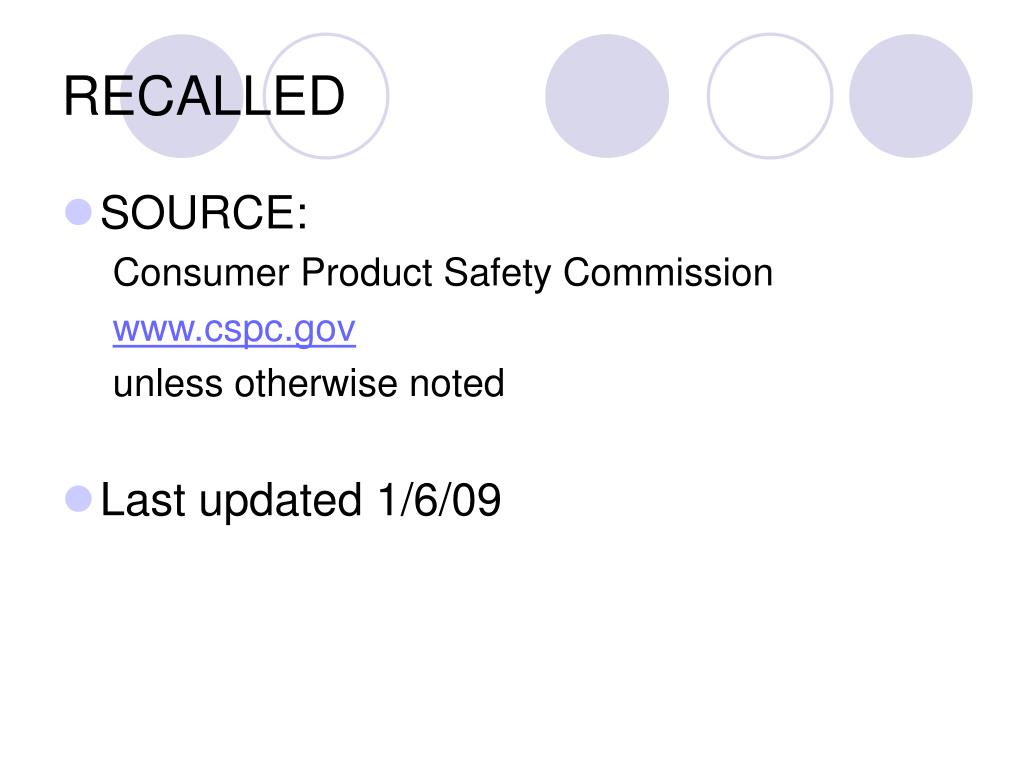Click the word Safety in source line
Viewport: 1024px width, 768px height.
tap(498, 273)
